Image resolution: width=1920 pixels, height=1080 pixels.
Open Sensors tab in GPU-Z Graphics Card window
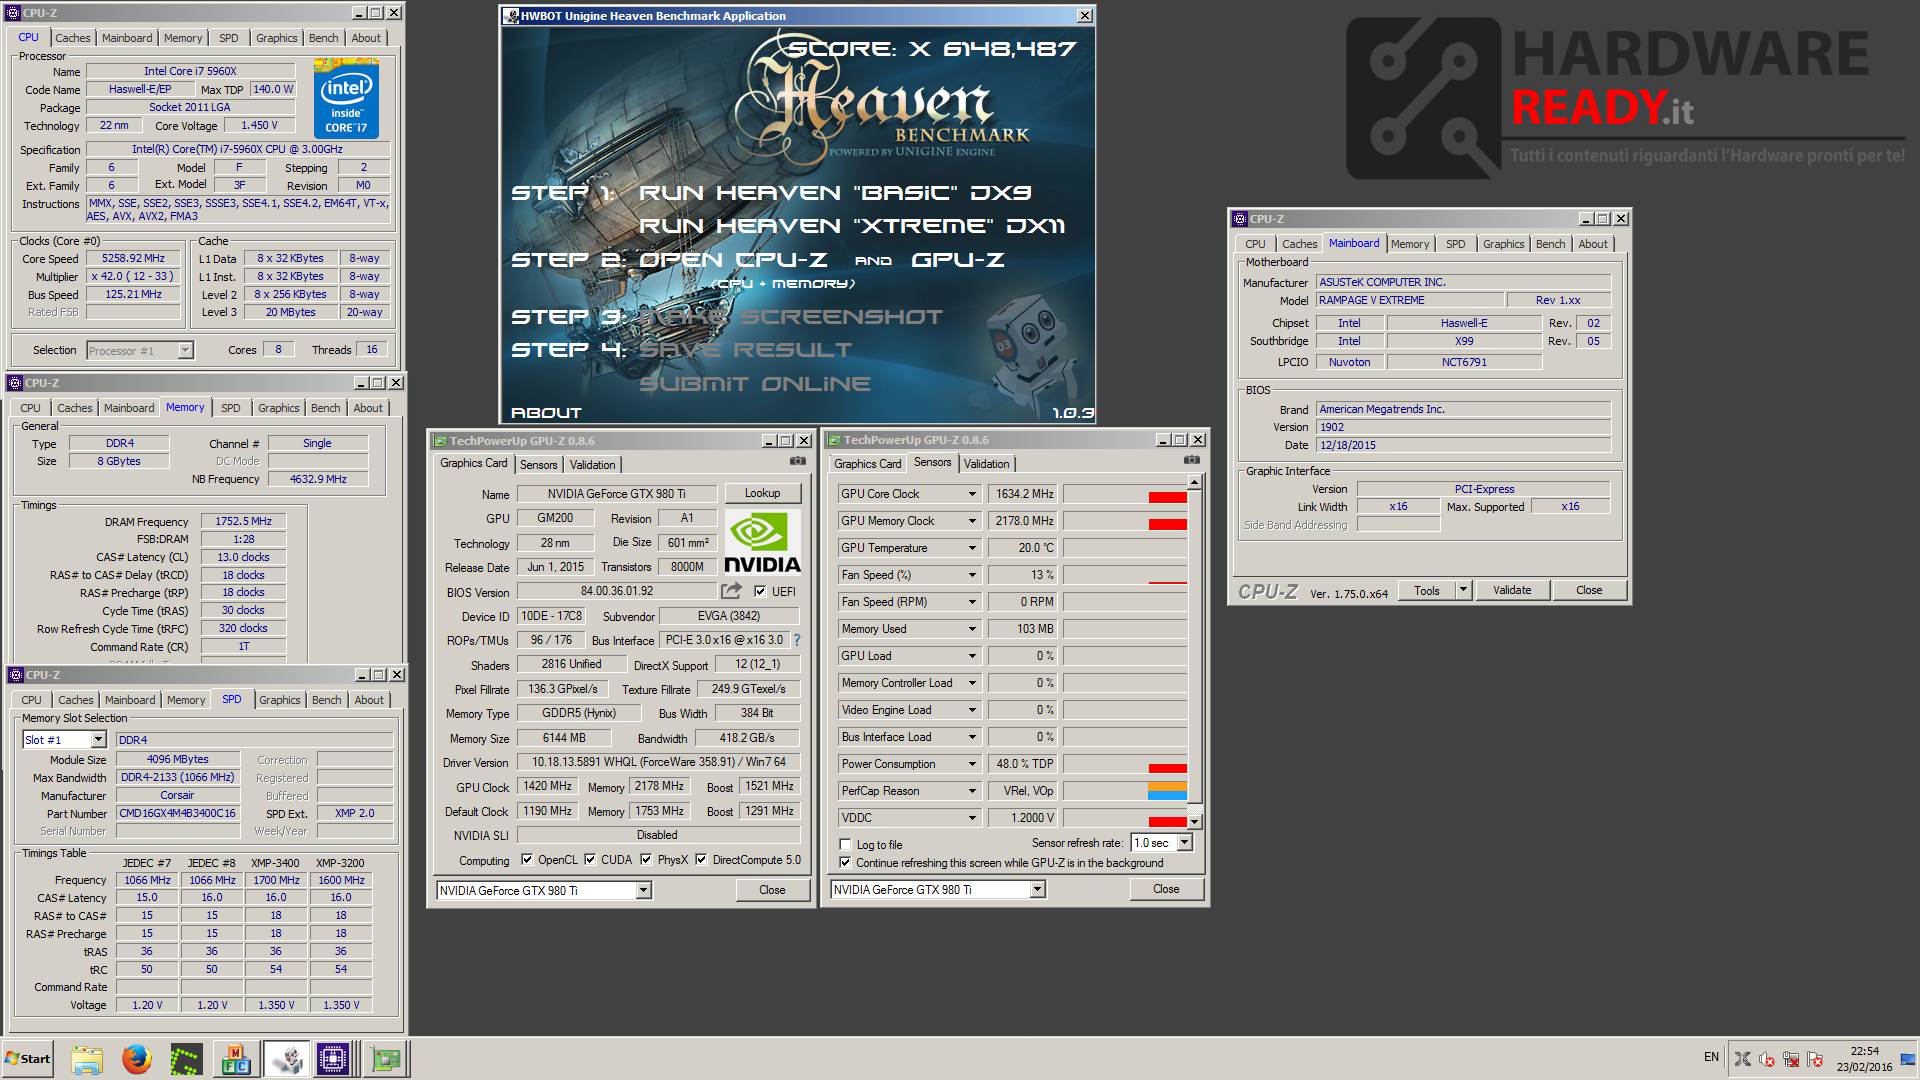click(538, 464)
